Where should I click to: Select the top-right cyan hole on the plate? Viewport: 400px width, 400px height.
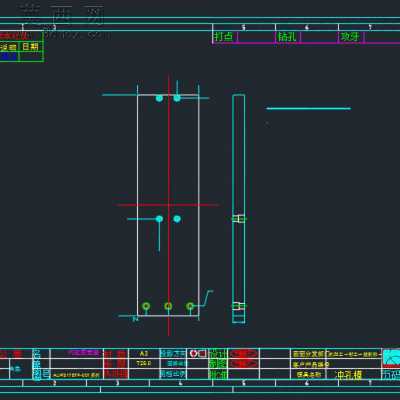click(x=177, y=98)
